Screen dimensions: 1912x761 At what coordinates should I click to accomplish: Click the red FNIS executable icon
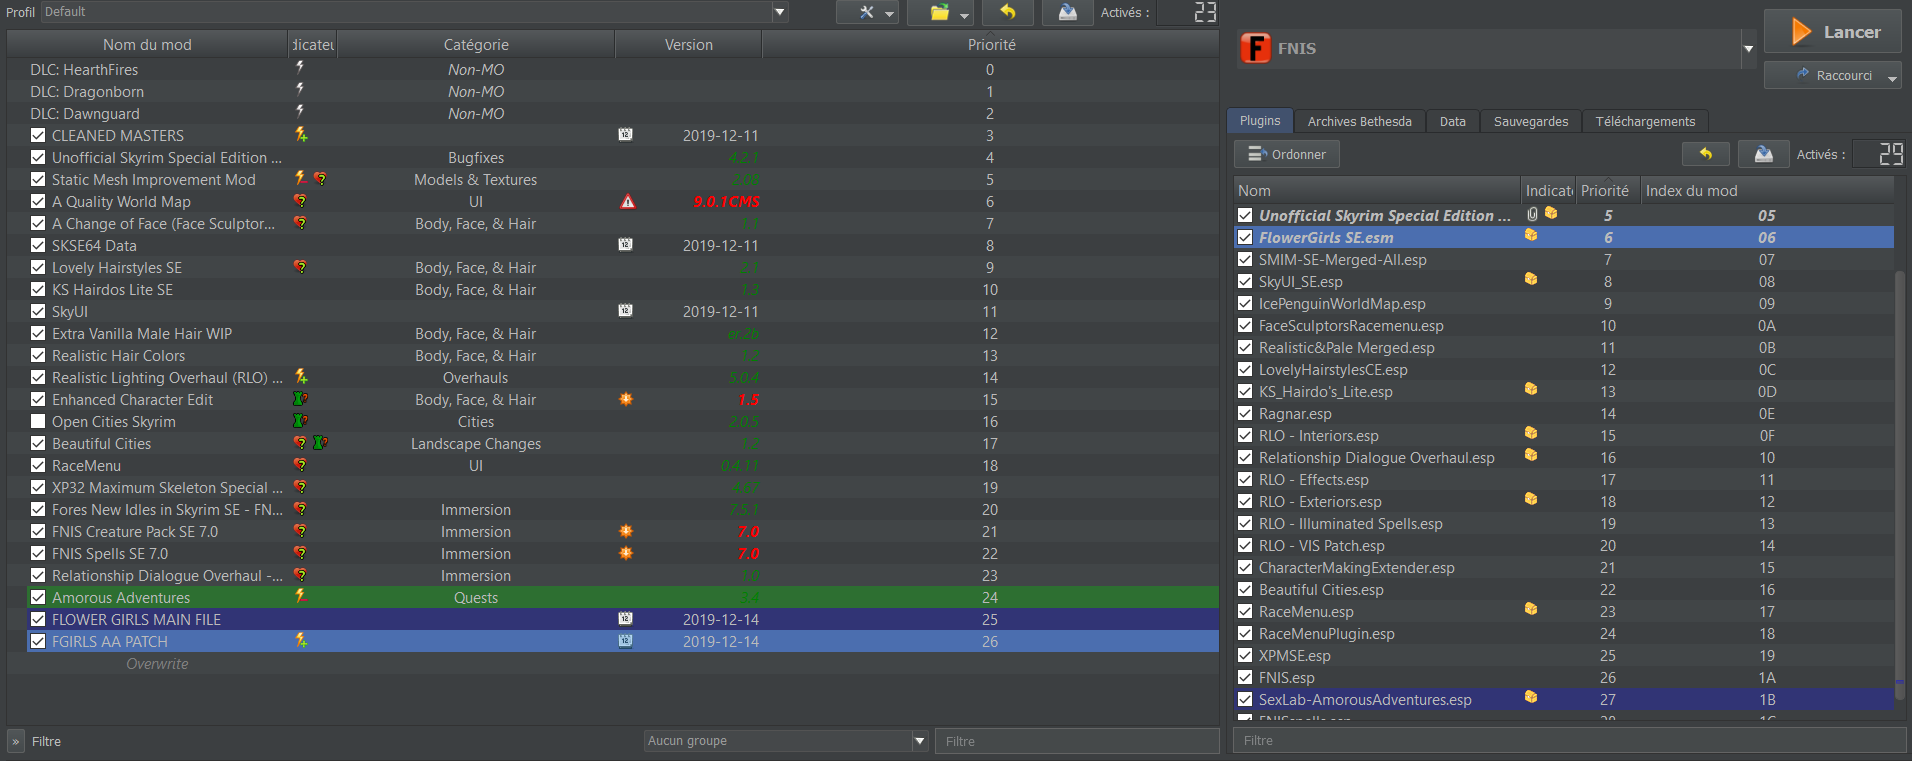click(1255, 48)
